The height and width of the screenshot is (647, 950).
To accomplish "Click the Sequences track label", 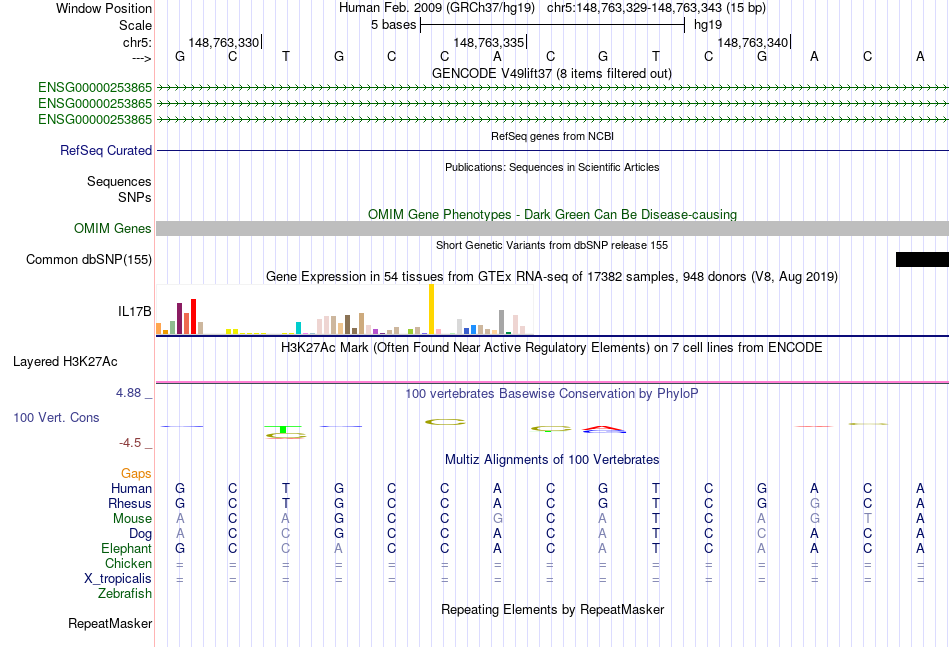I will tap(119, 181).
